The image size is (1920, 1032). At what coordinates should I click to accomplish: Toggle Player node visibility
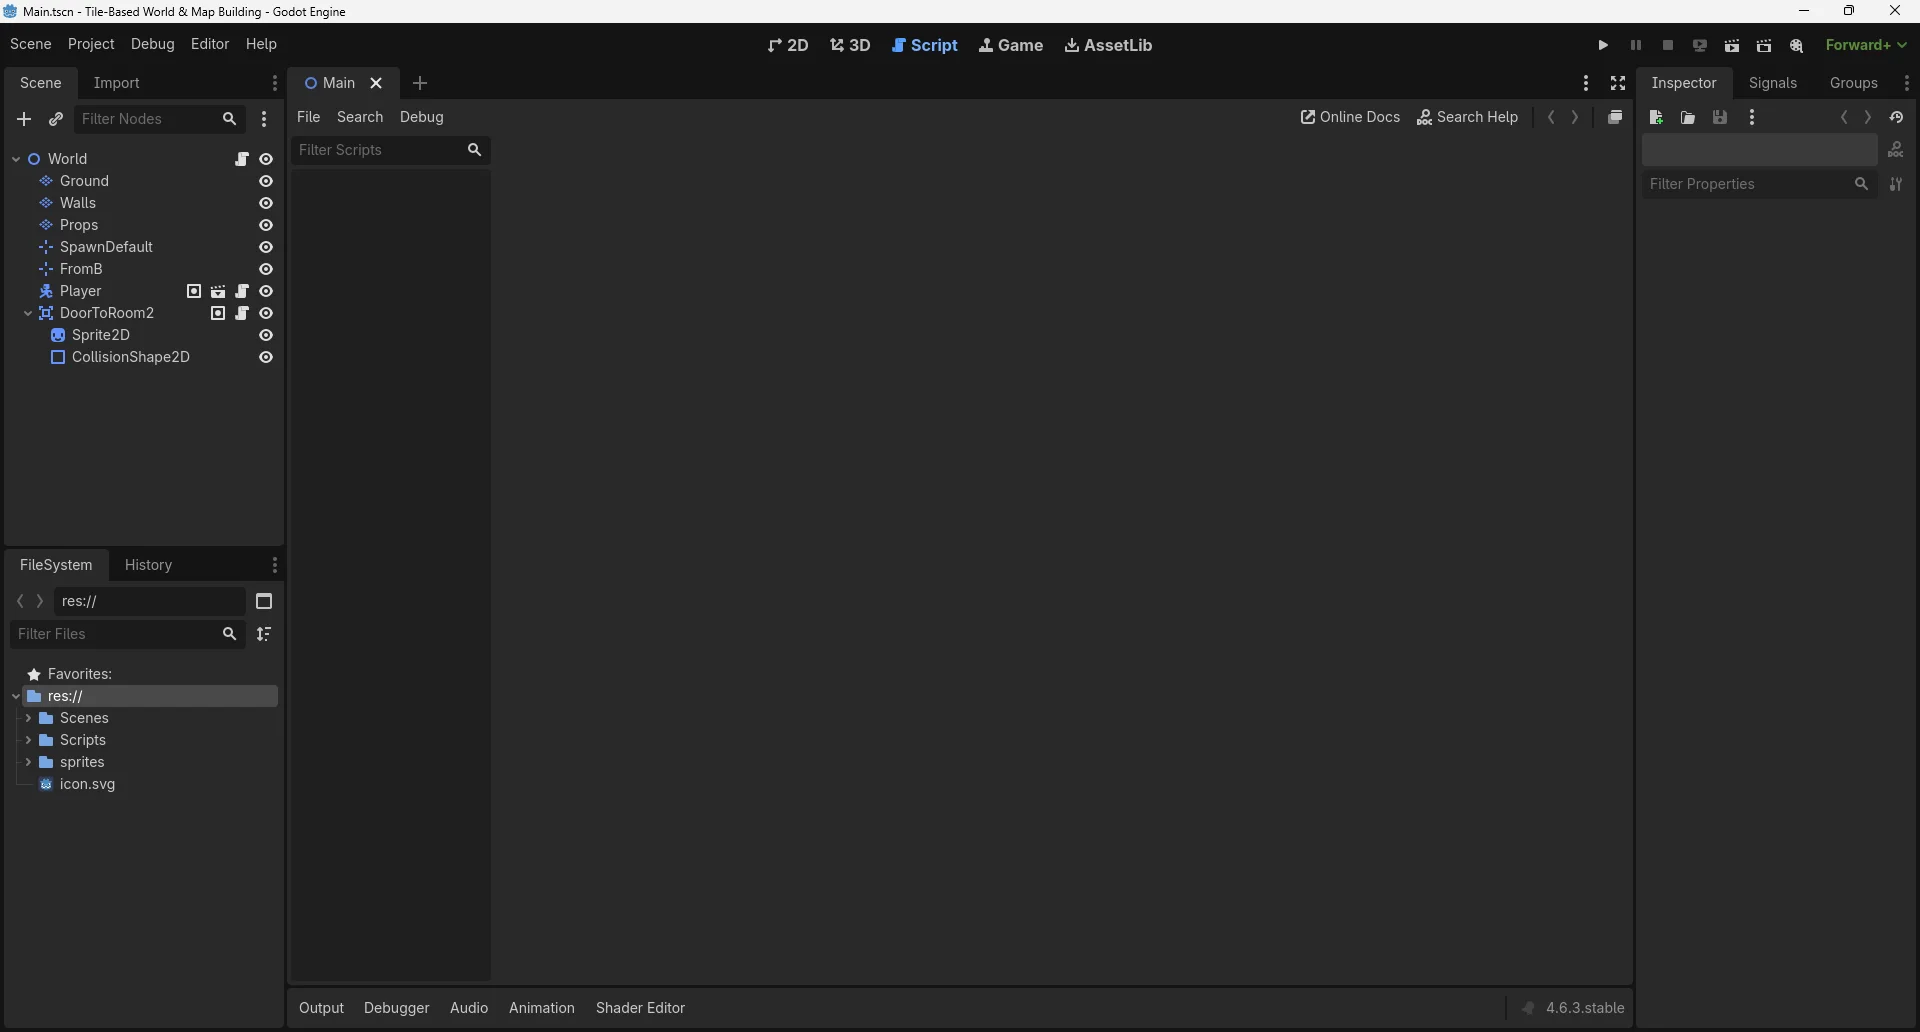pyautogui.click(x=266, y=291)
